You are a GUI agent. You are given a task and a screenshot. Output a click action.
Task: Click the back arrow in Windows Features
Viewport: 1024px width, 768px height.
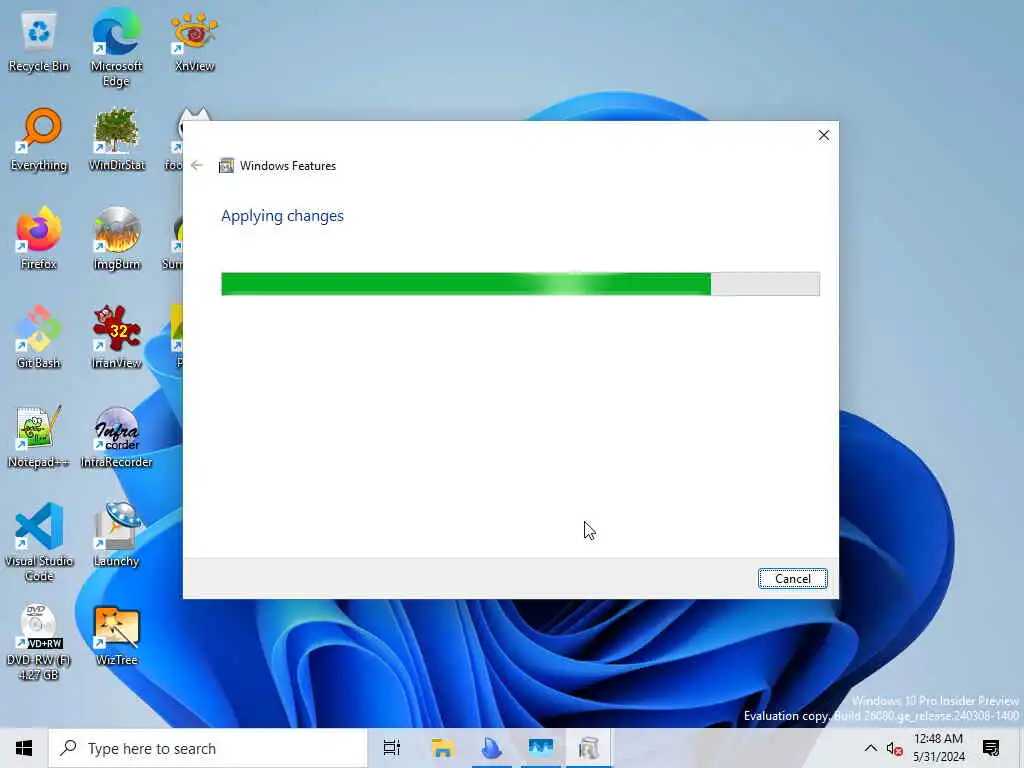coord(197,165)
